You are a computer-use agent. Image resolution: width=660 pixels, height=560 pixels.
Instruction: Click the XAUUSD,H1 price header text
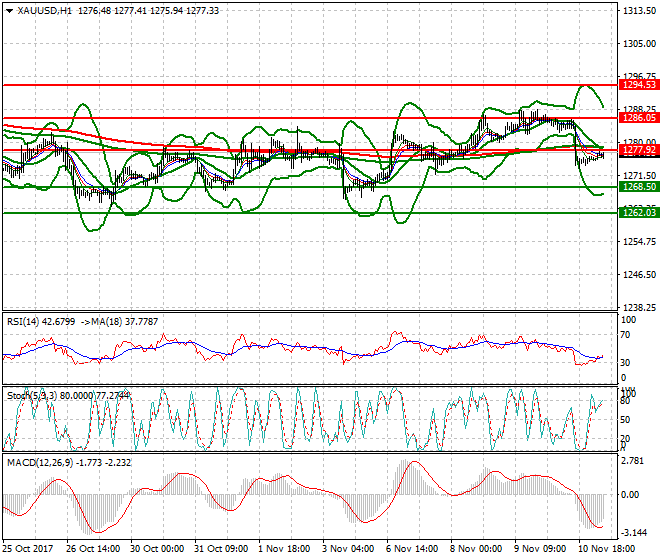(118, 11)
